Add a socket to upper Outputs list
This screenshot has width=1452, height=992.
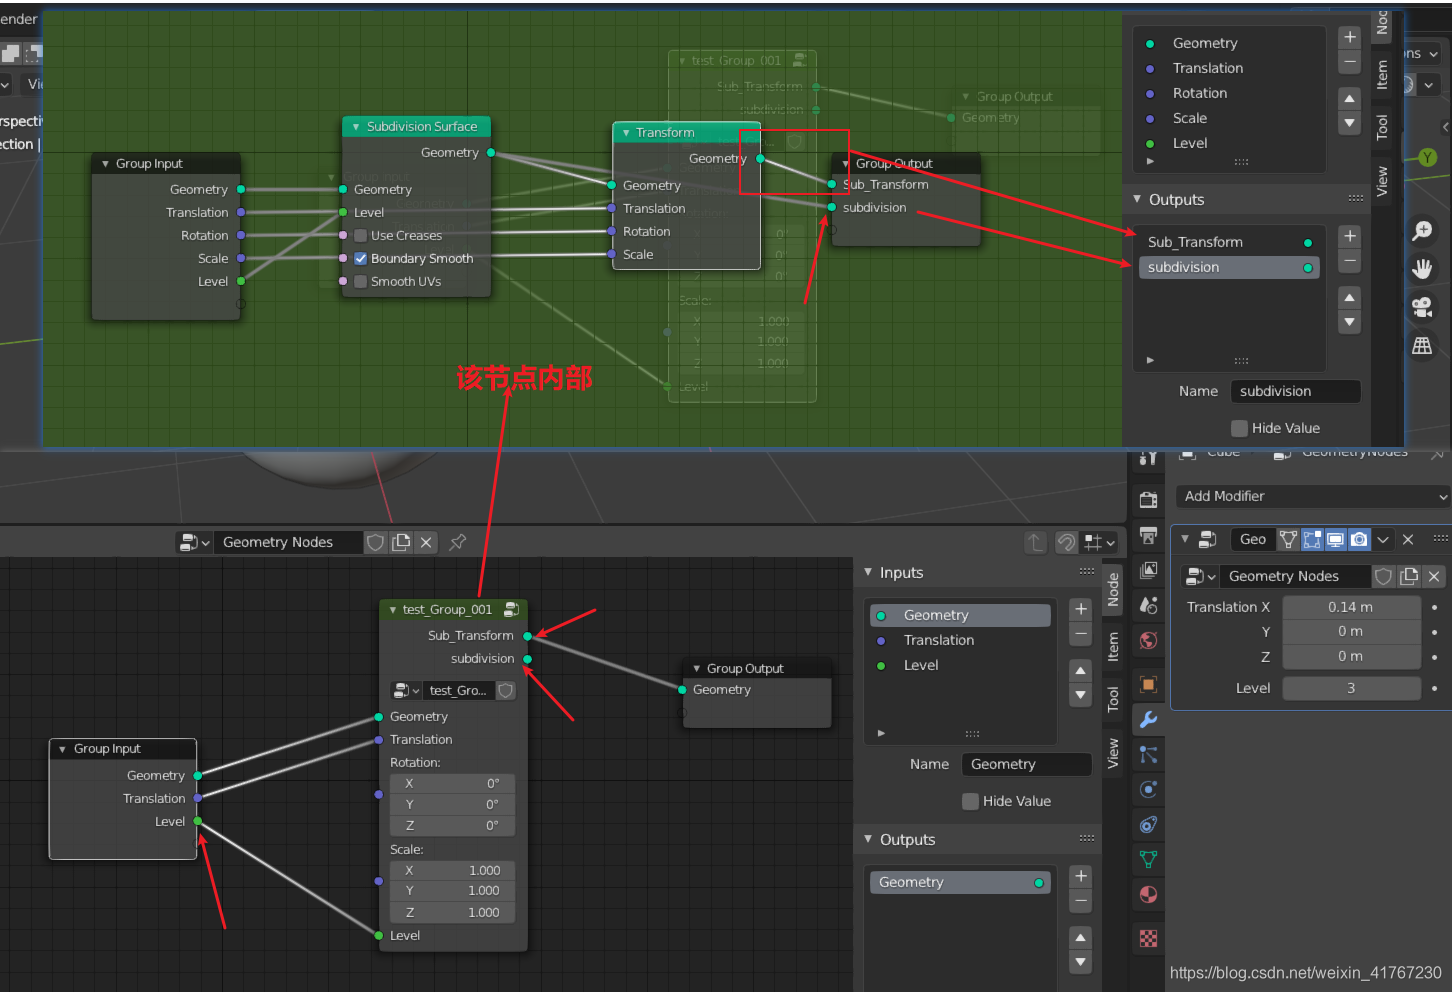tap(1350, 236)
